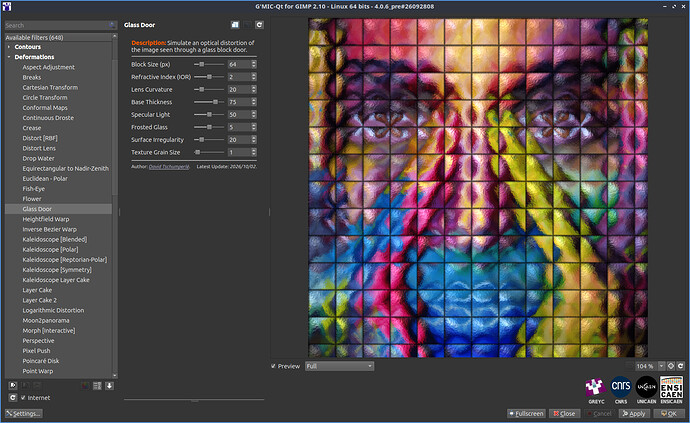The width and height of the screenshot is (690, 423).
Task: Select the Drop Water filter
Action: 38,158
